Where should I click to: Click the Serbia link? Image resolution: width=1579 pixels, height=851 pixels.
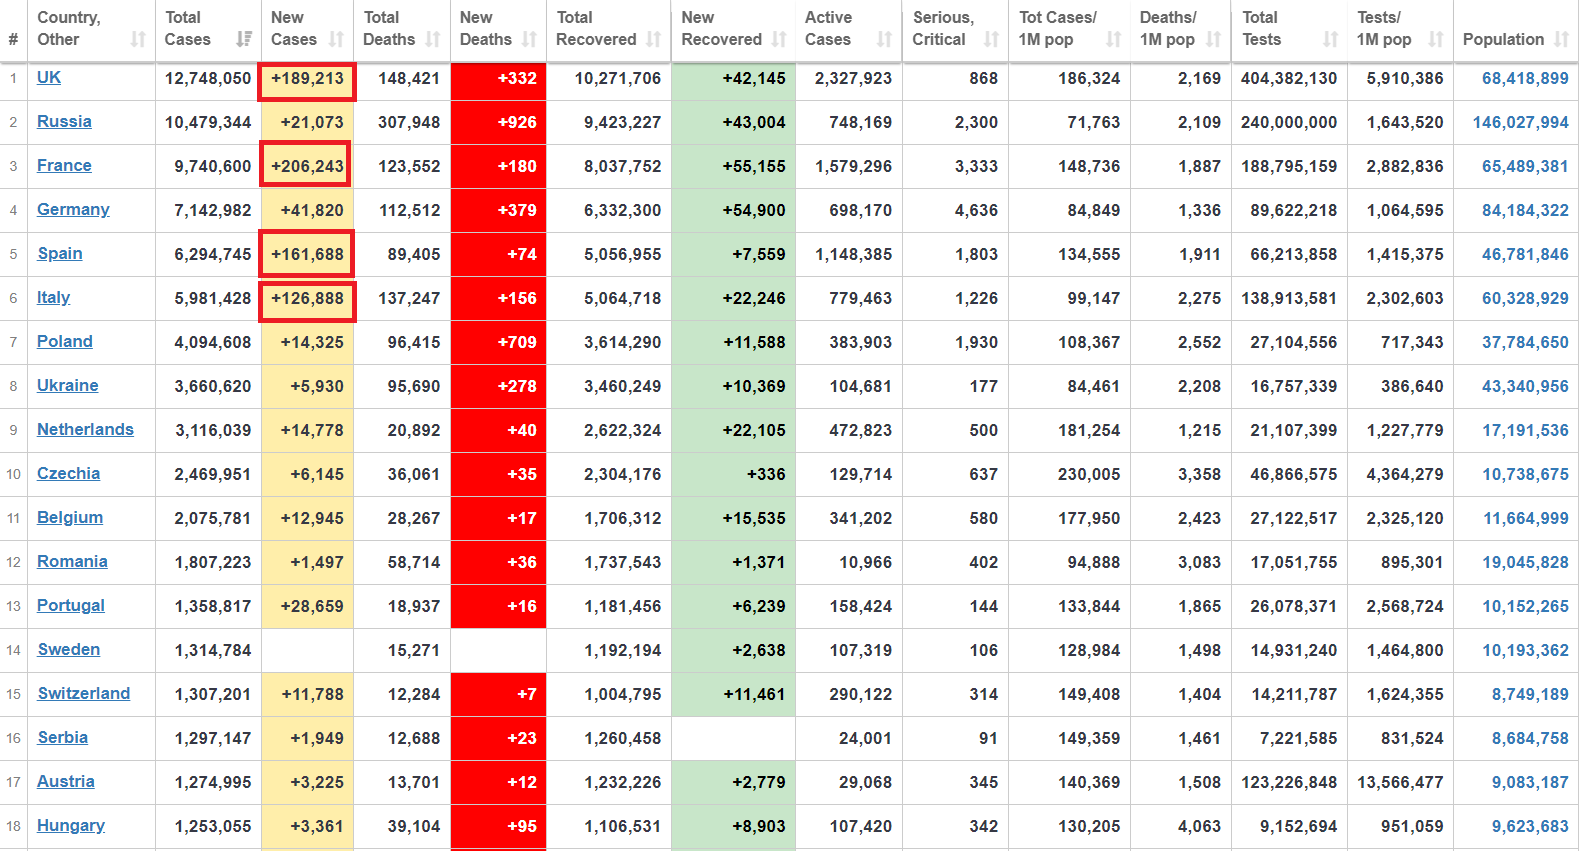pos(63,737)
